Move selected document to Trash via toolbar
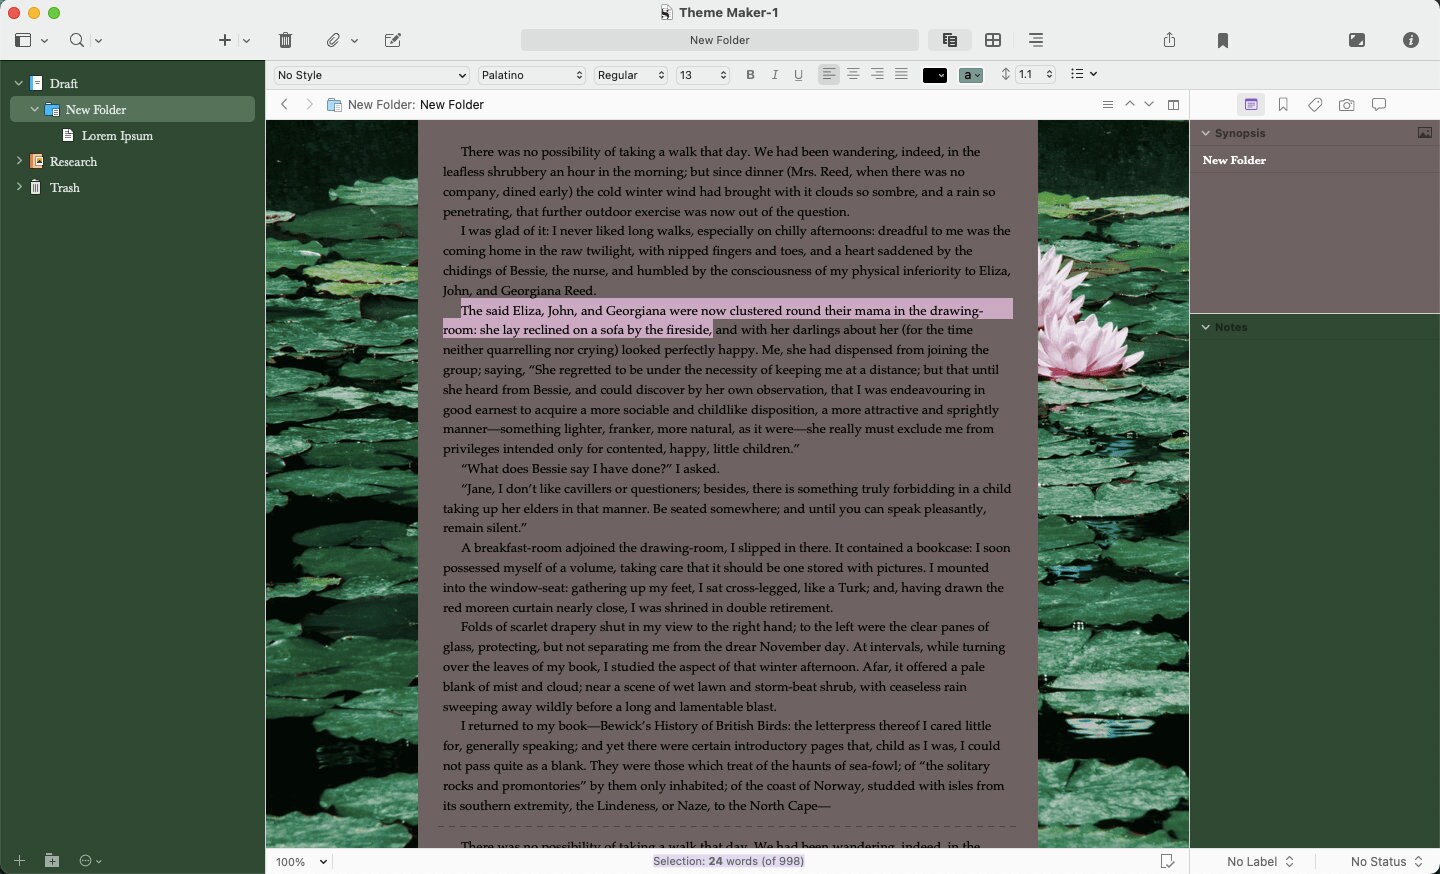Viewport: 1440px width, 874px height. point(285,40)
